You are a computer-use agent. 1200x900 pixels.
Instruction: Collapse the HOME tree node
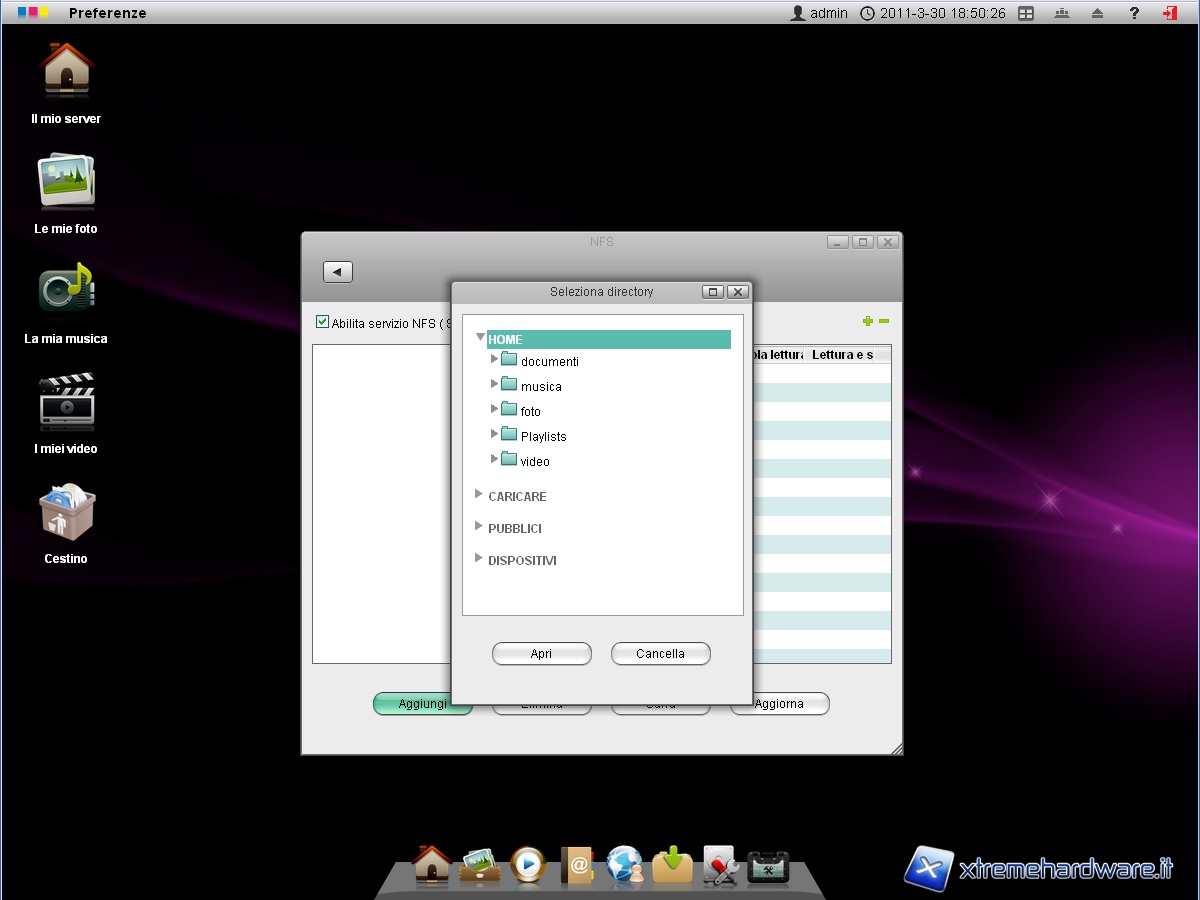pyautogui.click(x=480, y=338)
